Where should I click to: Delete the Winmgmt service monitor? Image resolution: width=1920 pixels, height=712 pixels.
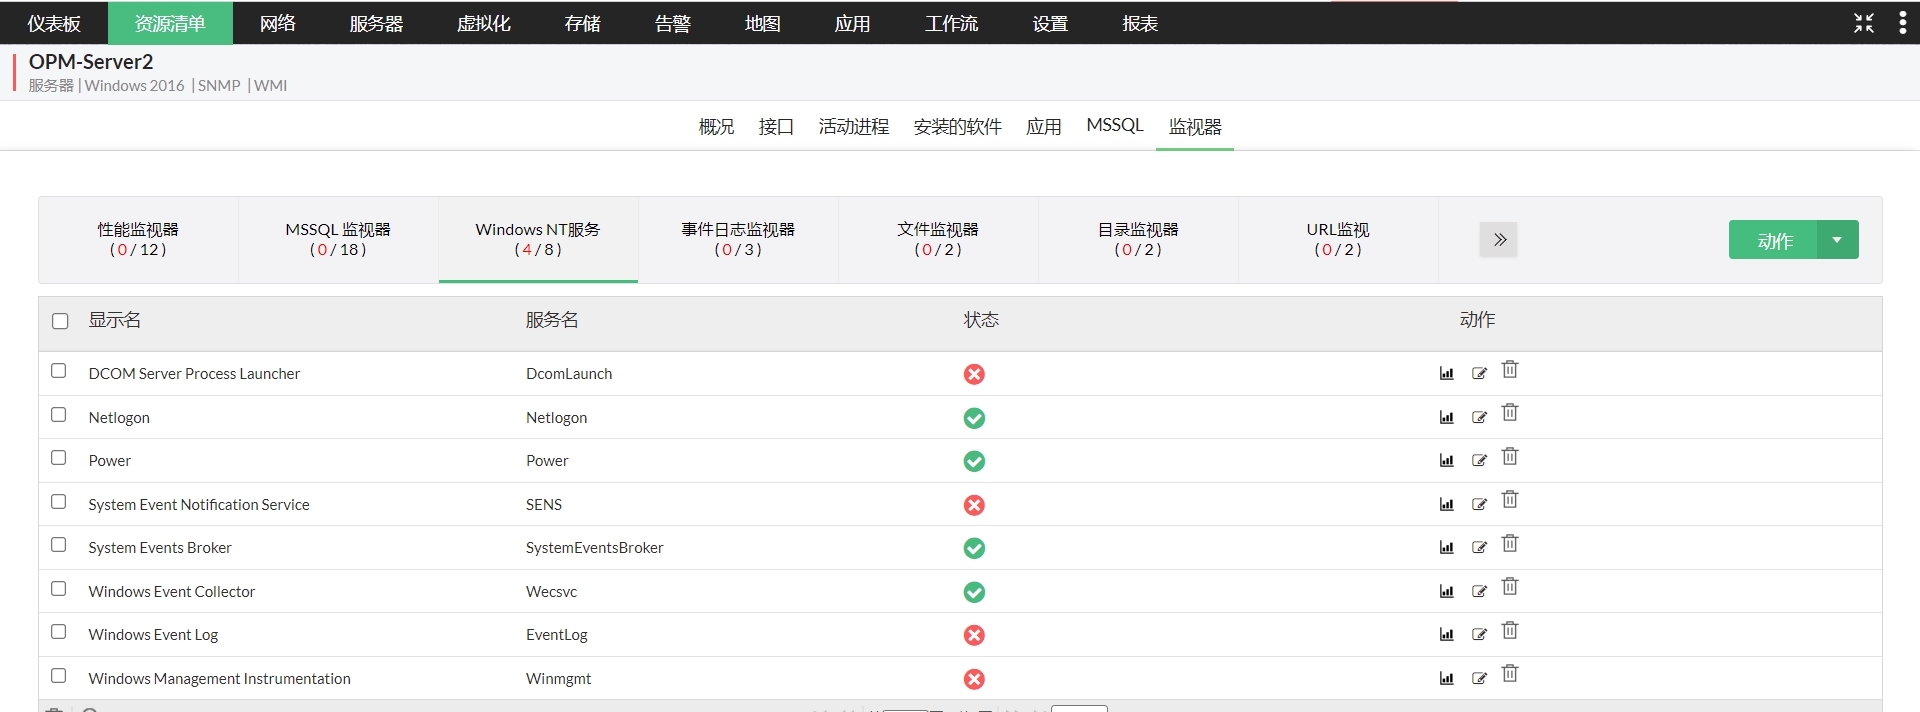1510,674
